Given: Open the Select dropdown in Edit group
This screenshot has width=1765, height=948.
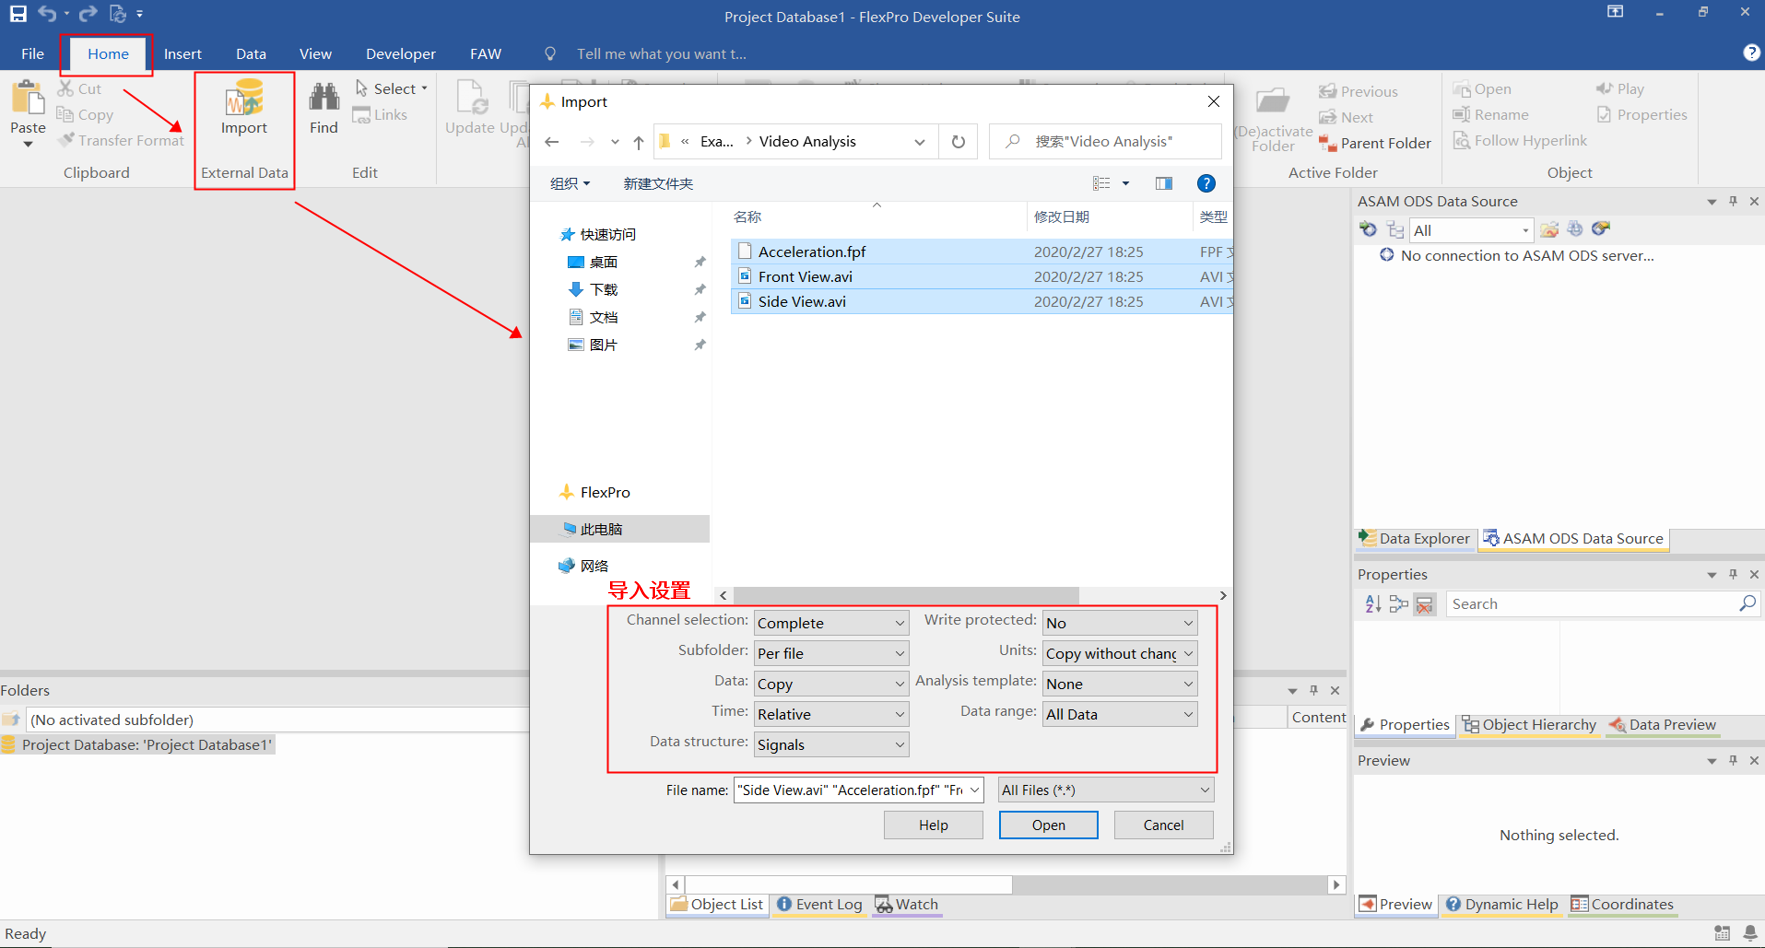Looking at the screenshot, I should click(x=391, y=89).
